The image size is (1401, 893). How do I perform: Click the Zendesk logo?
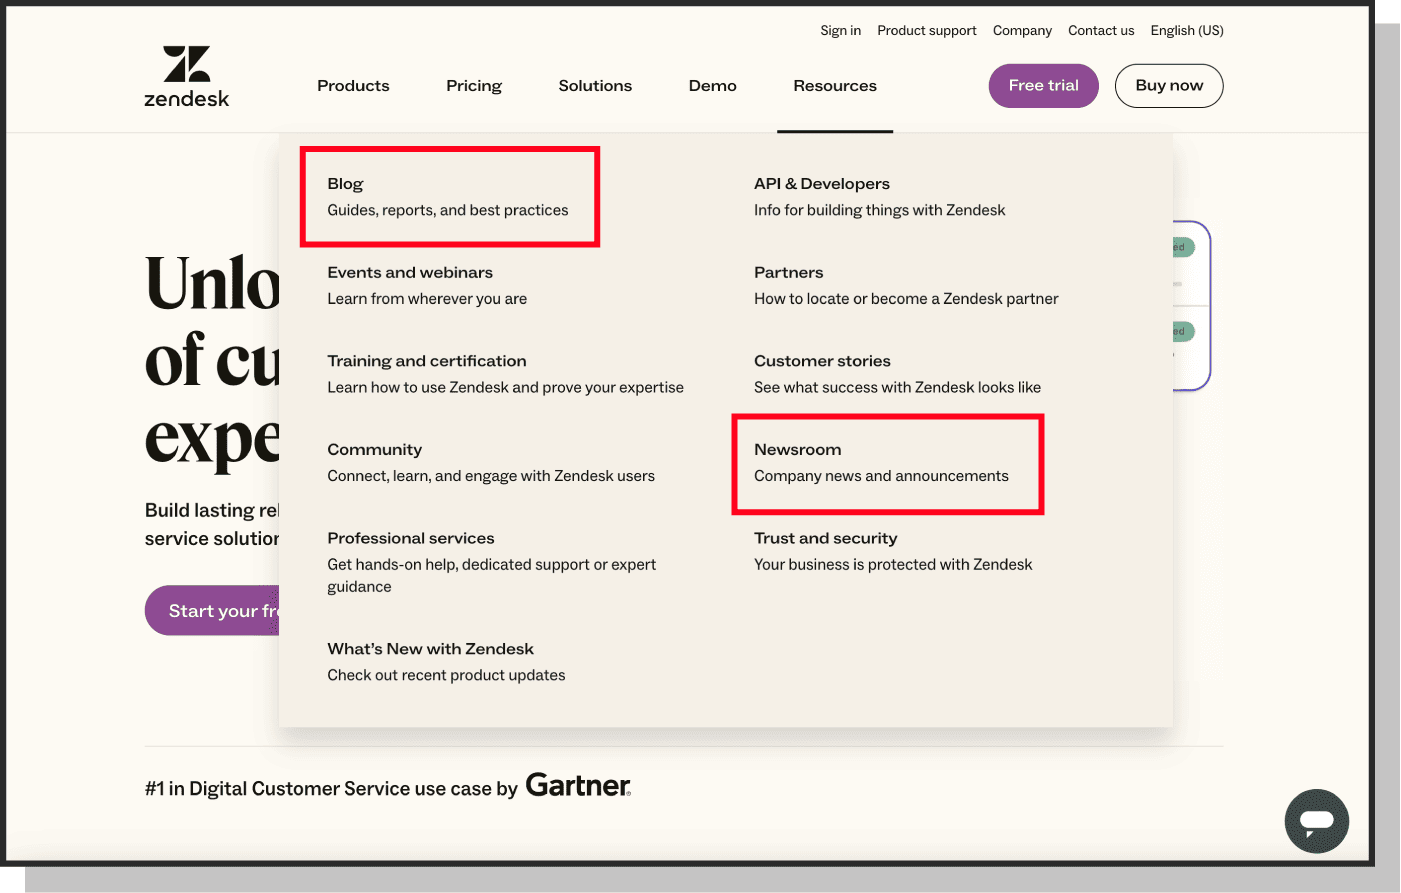click(x=187, y=76)
